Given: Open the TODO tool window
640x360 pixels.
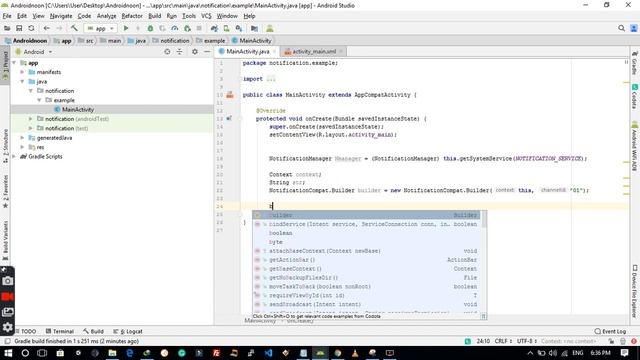Looking at the screenshot, I should (25, 331).
